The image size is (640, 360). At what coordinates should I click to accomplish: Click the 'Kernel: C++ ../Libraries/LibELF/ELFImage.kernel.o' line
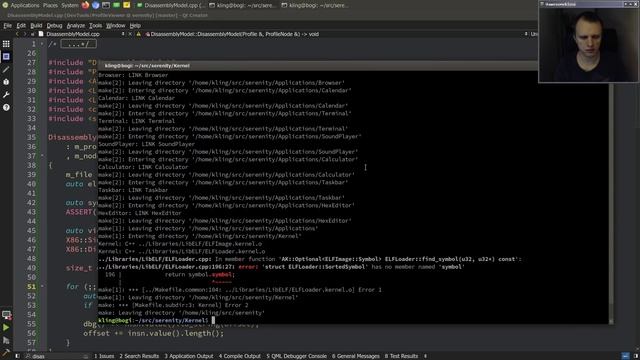pos(180,244)
